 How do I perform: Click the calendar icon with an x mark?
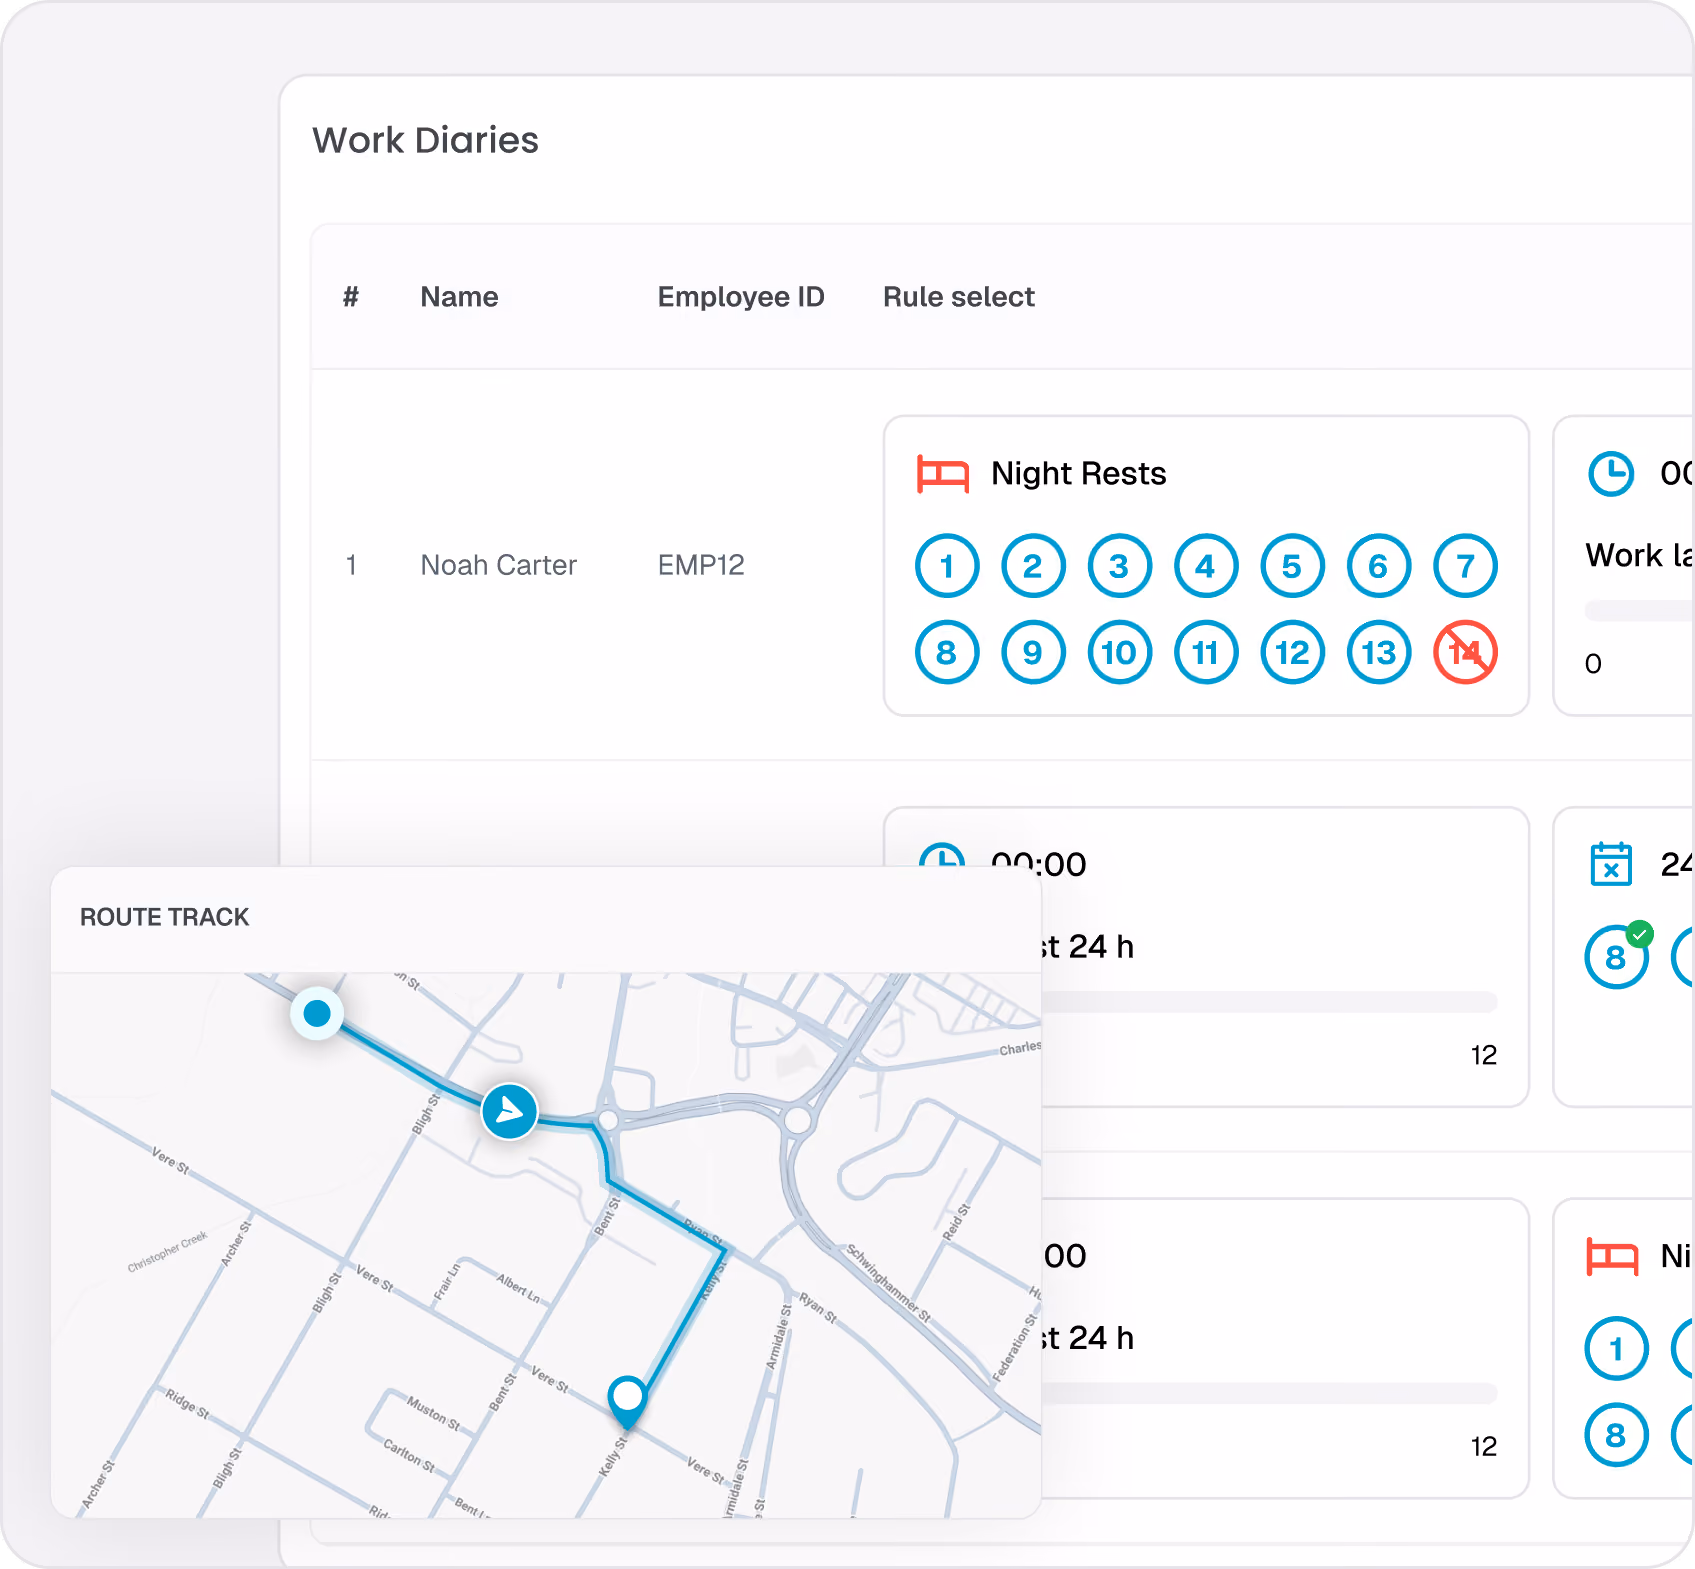tap(1611, 864)
